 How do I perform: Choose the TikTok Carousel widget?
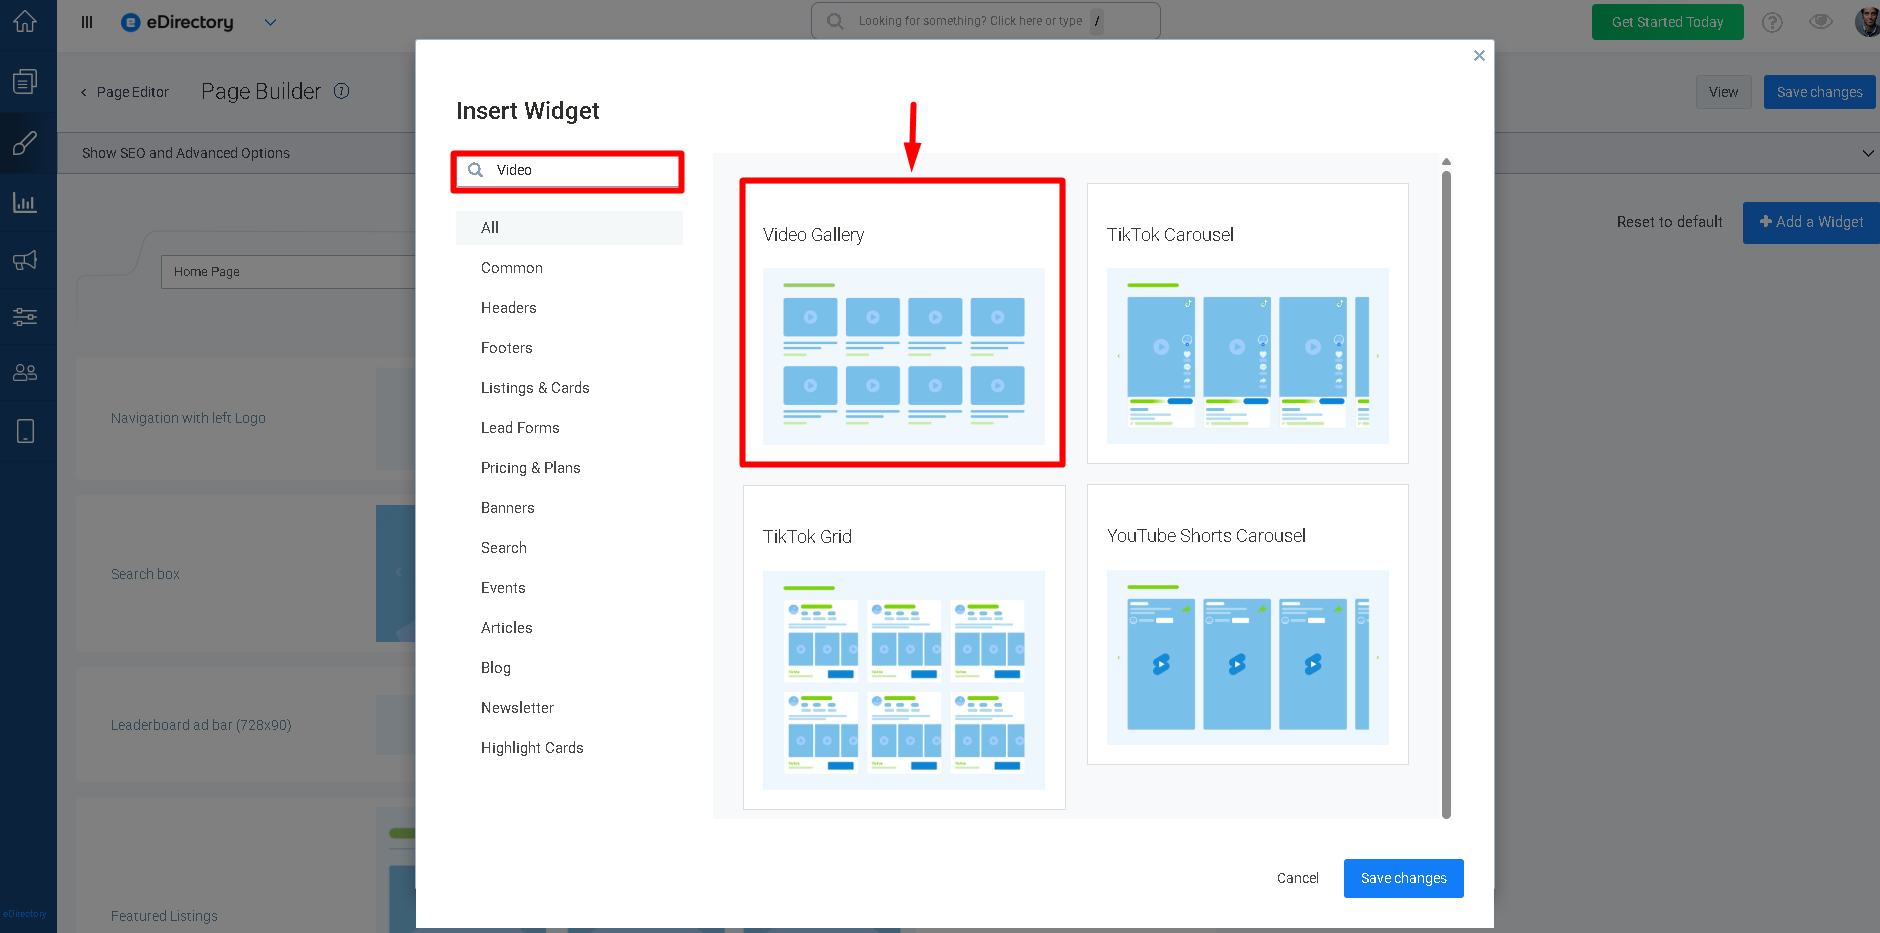click(1248, 323)
